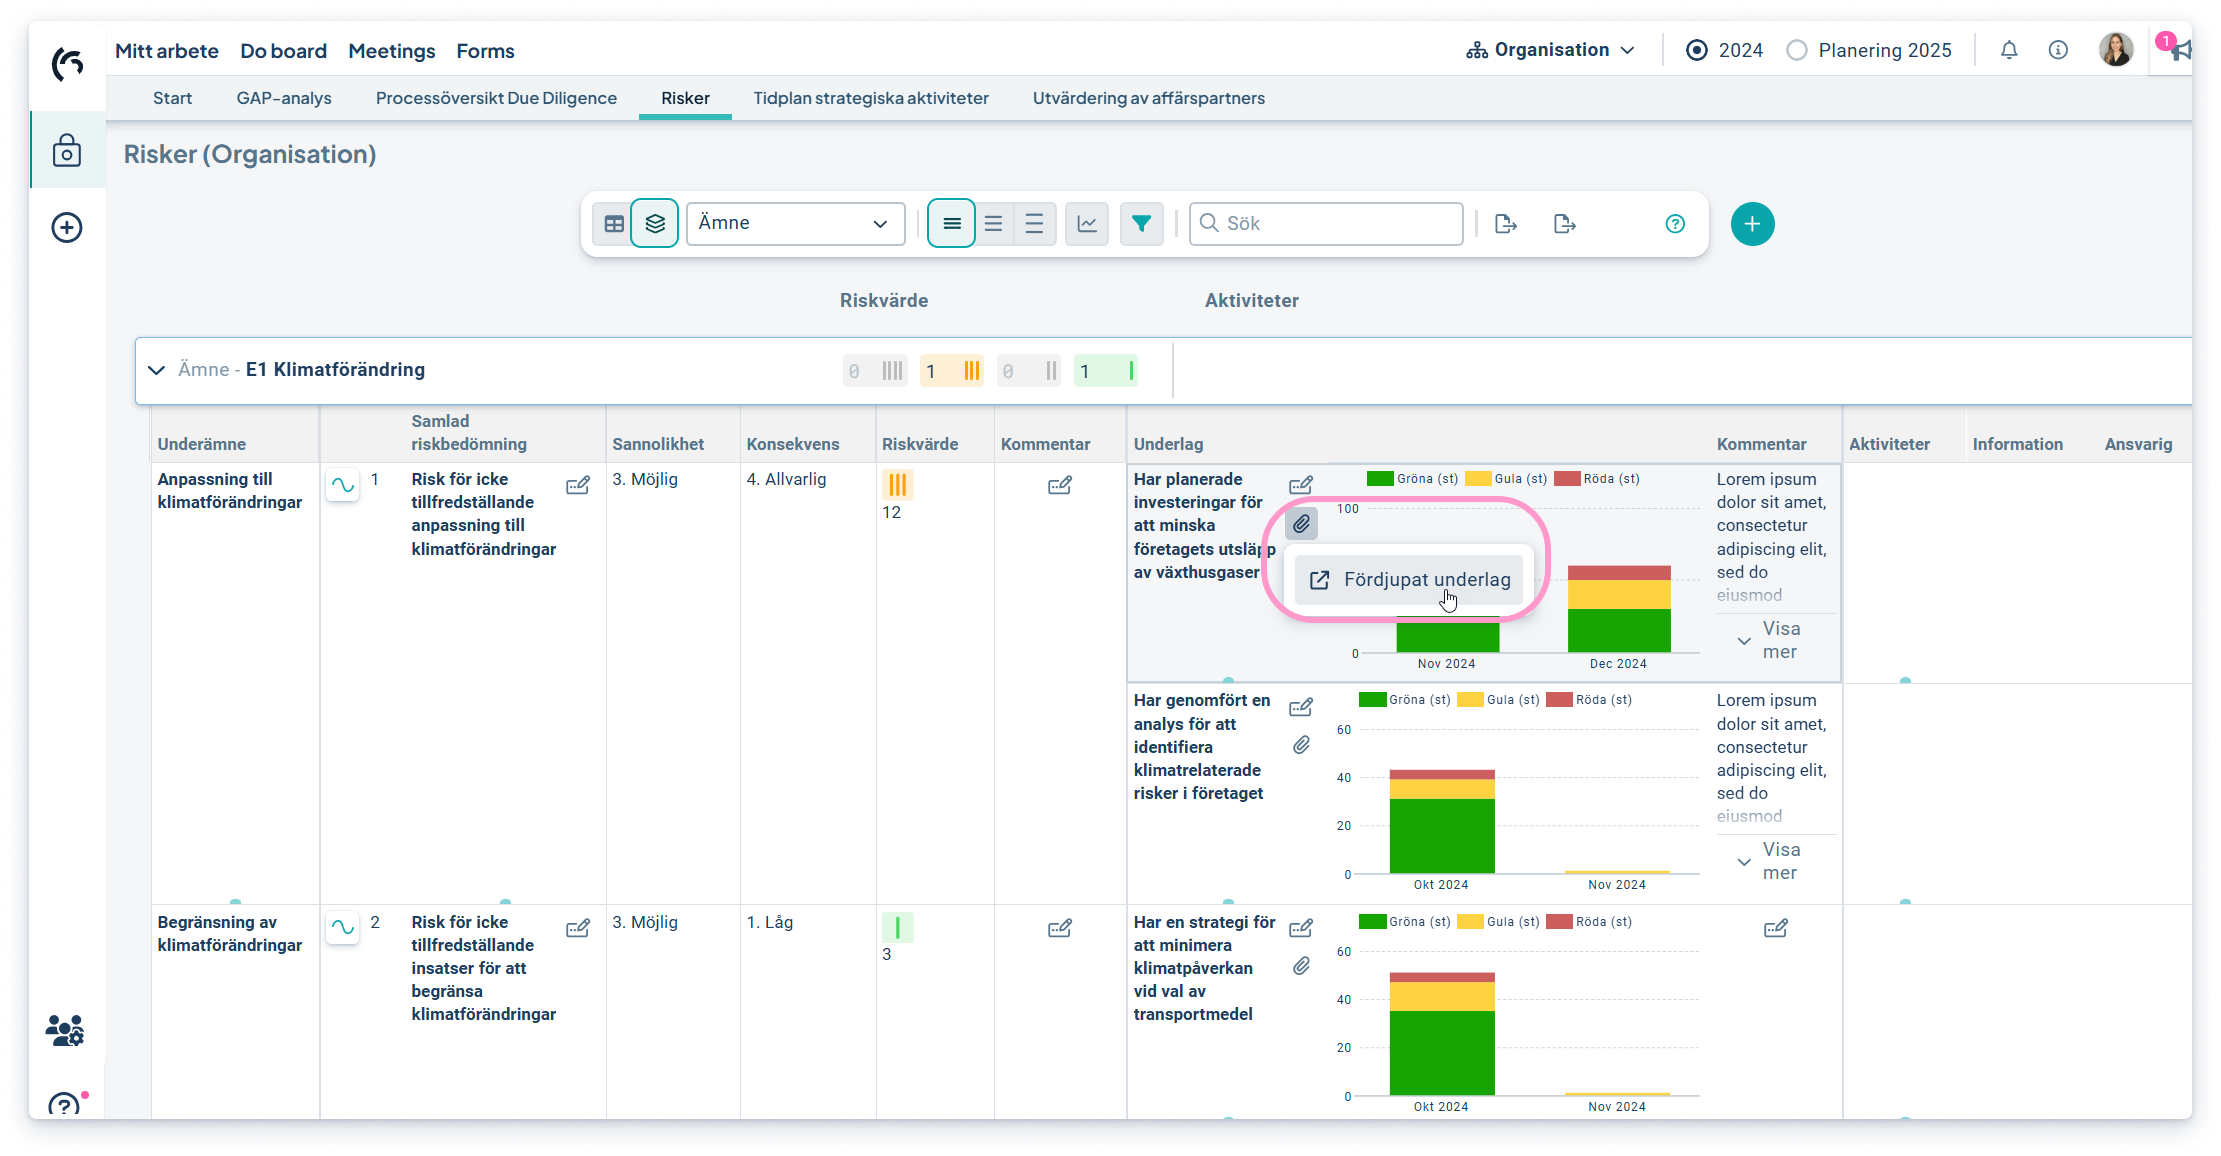The width and height of the screenshot is (2221, 1156).
Task: Switch to table view icon
Action: (x=614, y=224)
